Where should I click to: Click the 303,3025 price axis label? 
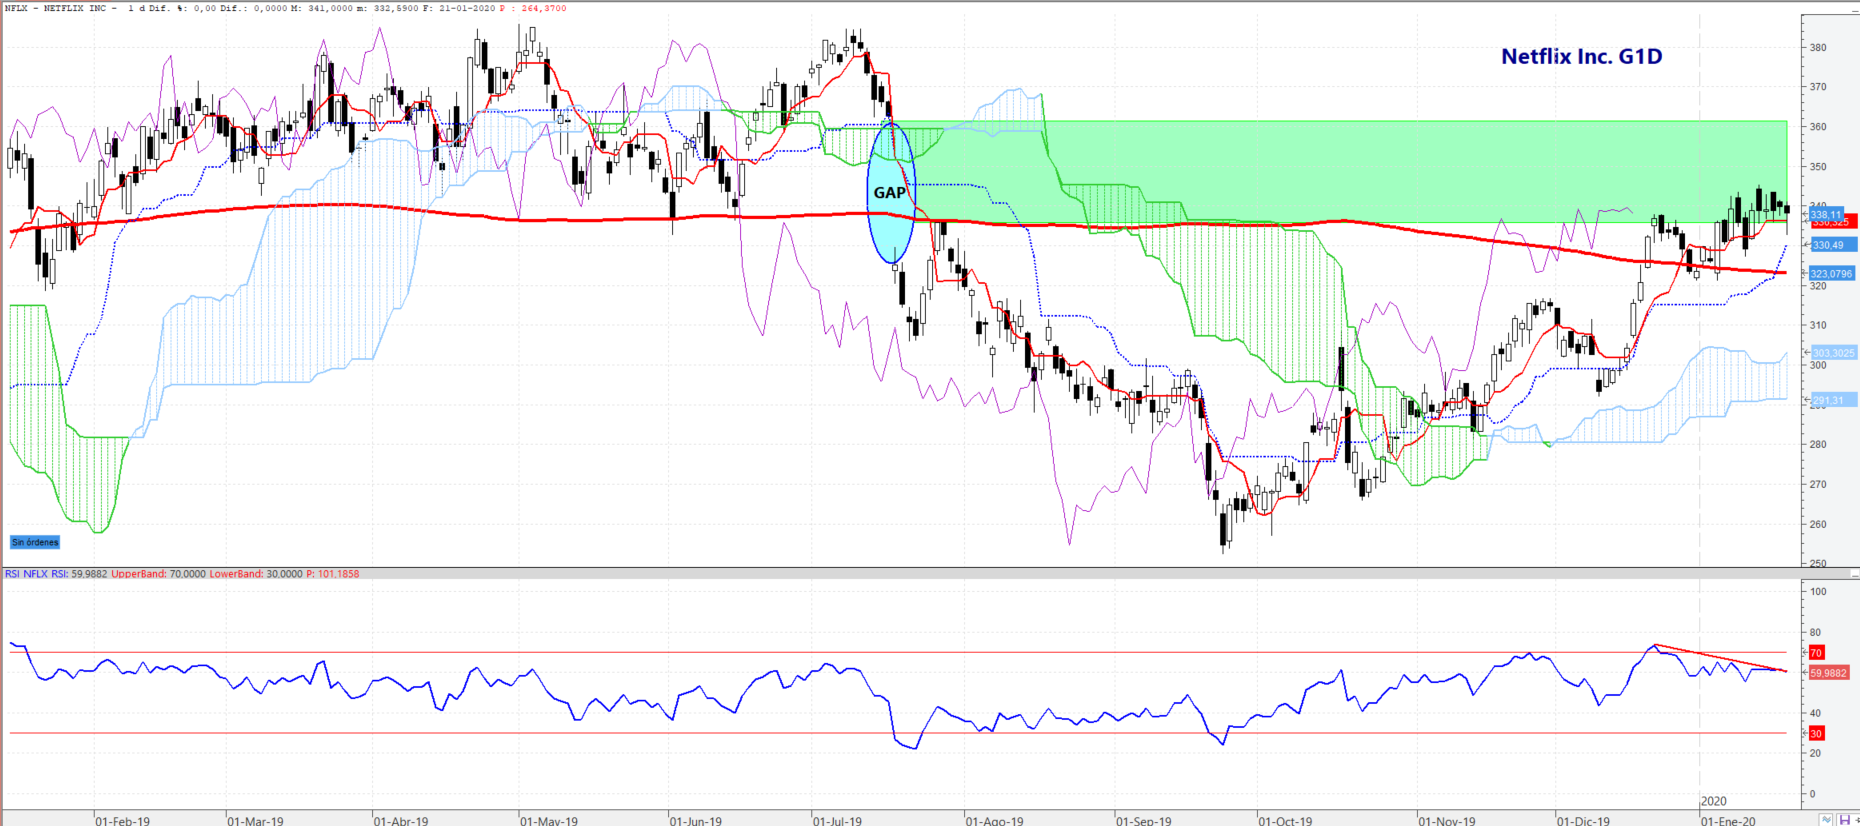click(x=1832, y=353)
